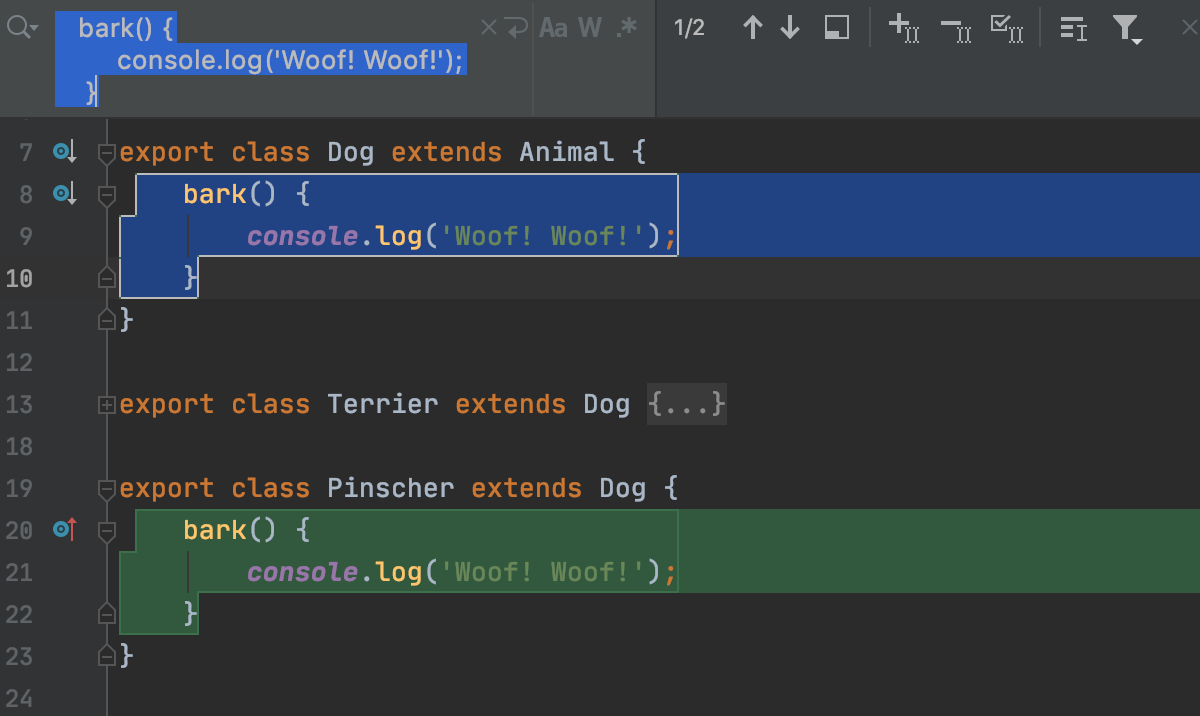Click the extends keyword on line 7
1200x716 pixels.
(447, 153)
